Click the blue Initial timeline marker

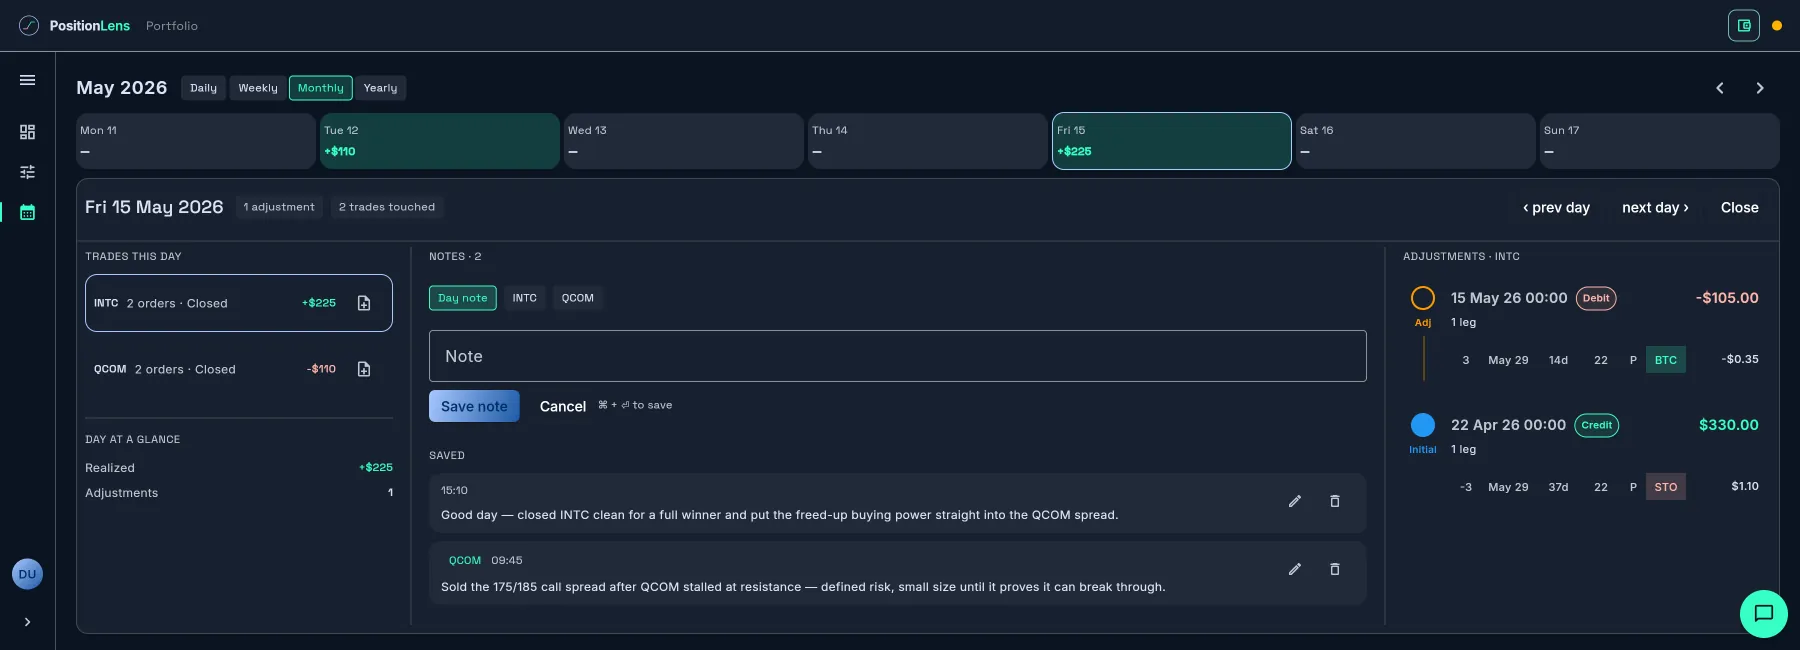pyautogui.click(x=1423, y=425)
